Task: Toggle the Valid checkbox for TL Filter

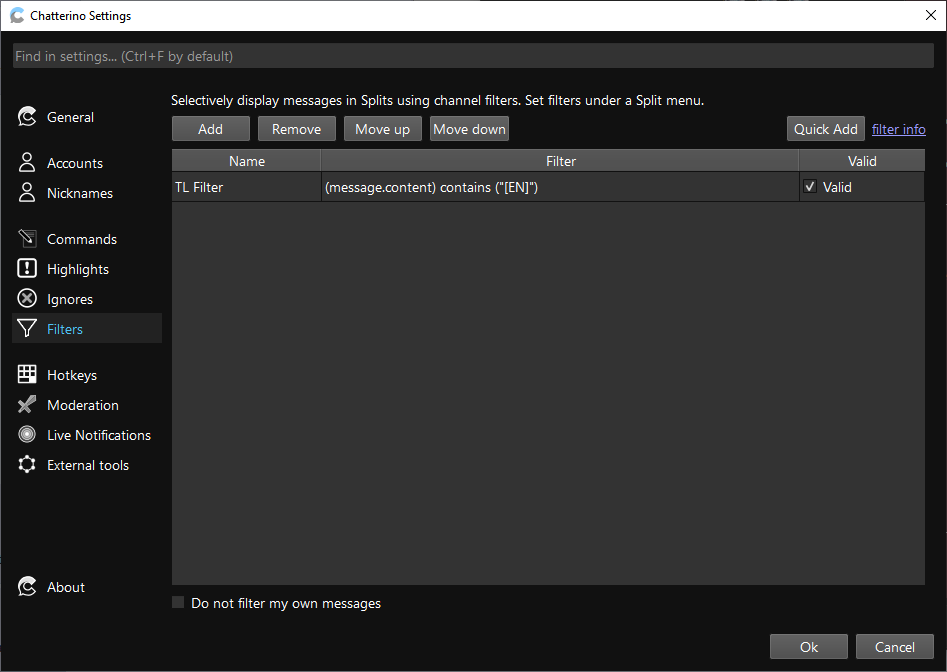Action: point(810,187)
